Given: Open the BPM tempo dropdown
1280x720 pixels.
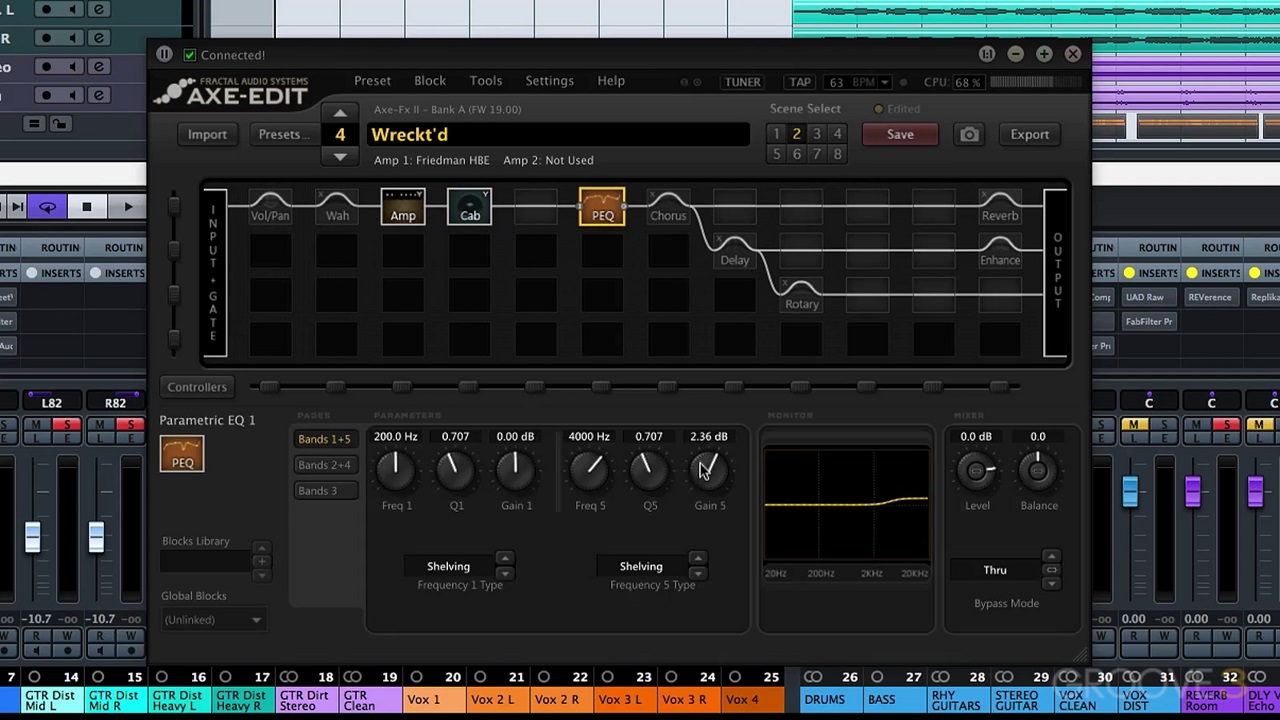Looking at the screenshot, I should point(884,82).
